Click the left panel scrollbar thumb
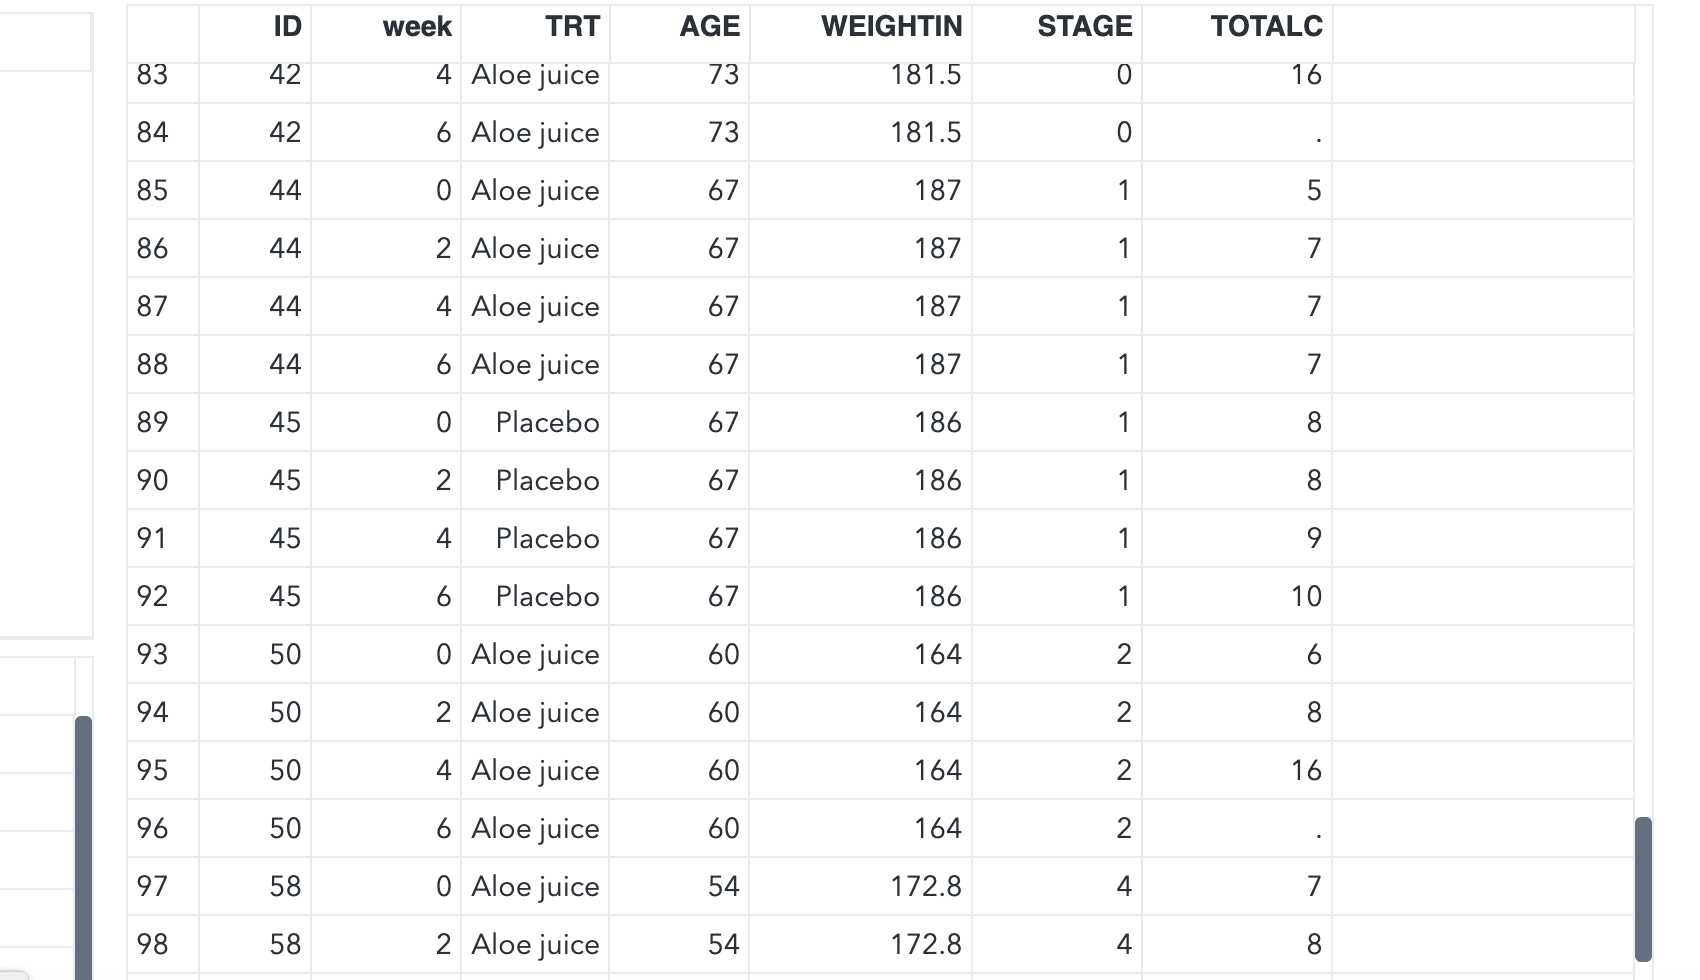The image size is (1700, 980). click(x=83, y=848)
